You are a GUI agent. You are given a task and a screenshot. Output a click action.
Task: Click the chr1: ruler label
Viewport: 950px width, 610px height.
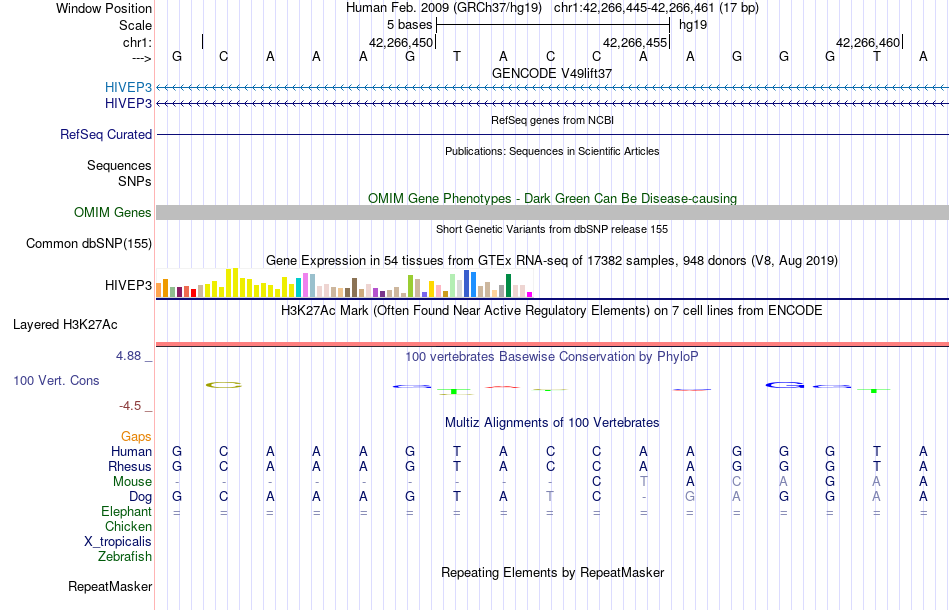[x=137, y=42]
